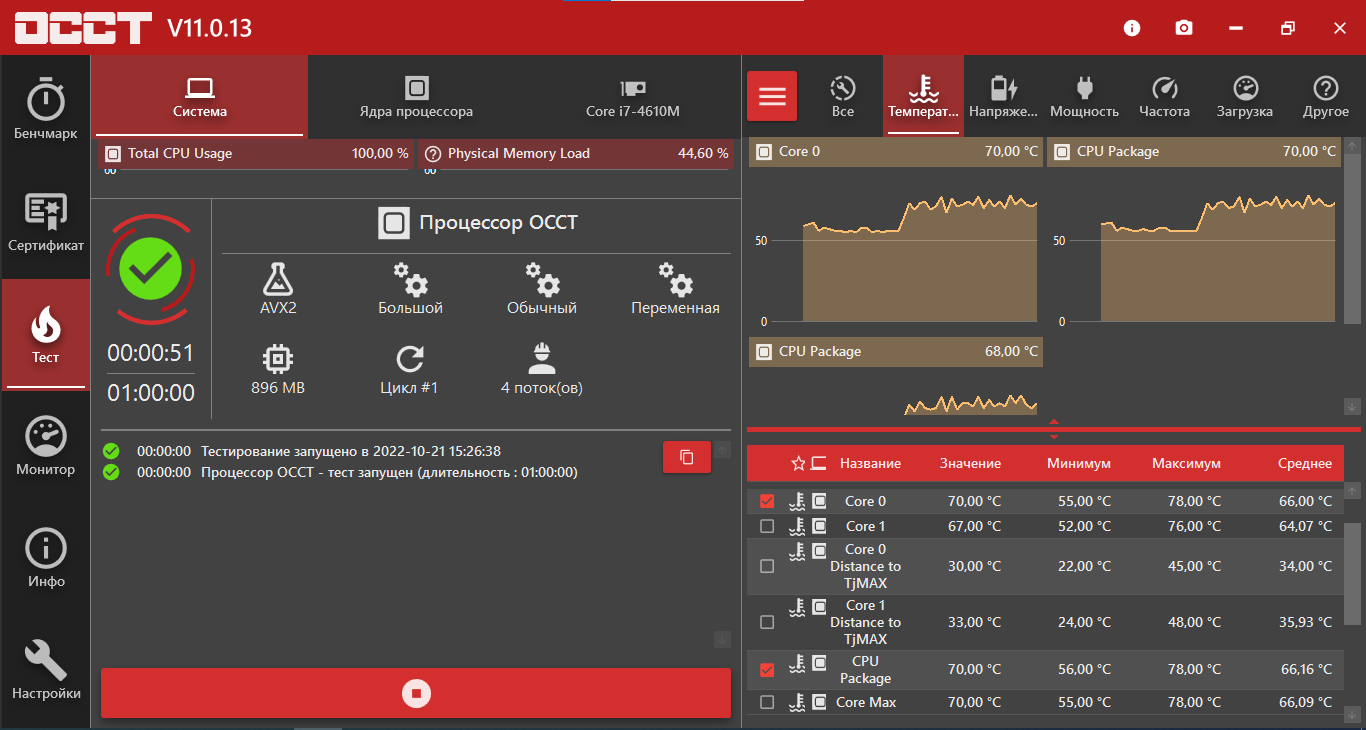
Task: Click the AVX2 flask instruction-set icon
Action: 278,279
